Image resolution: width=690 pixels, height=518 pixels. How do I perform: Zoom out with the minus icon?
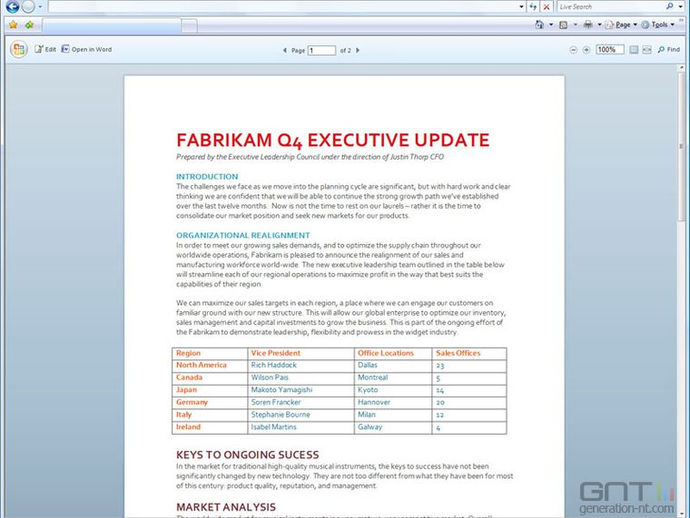[573, 50]
